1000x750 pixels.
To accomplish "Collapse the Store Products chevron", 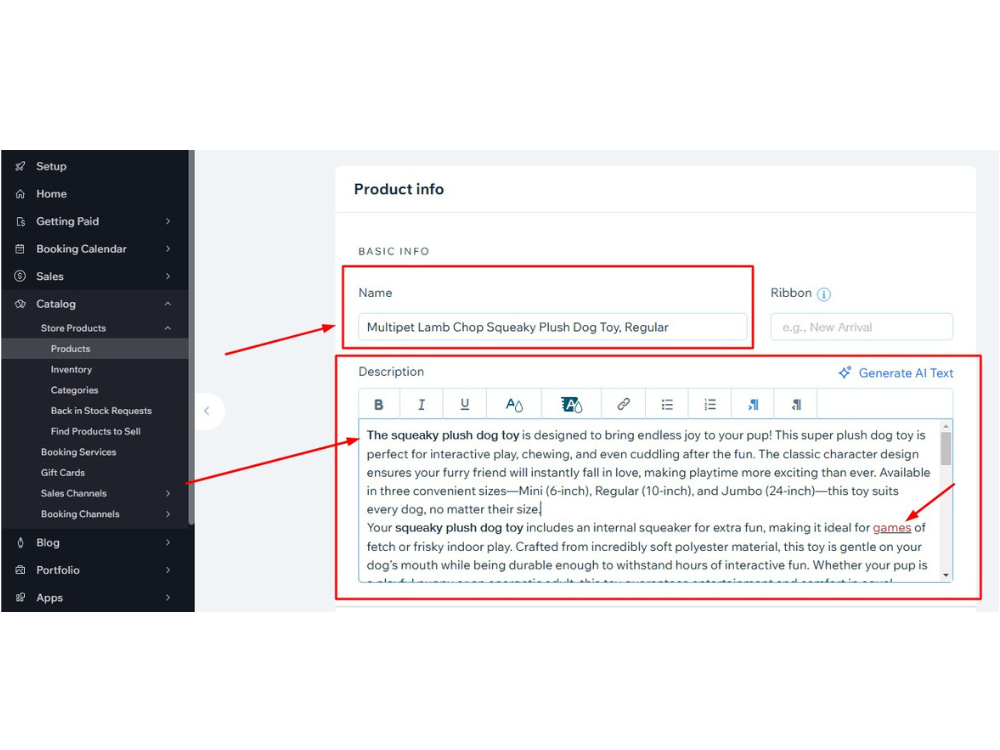I will coord(168,328).
